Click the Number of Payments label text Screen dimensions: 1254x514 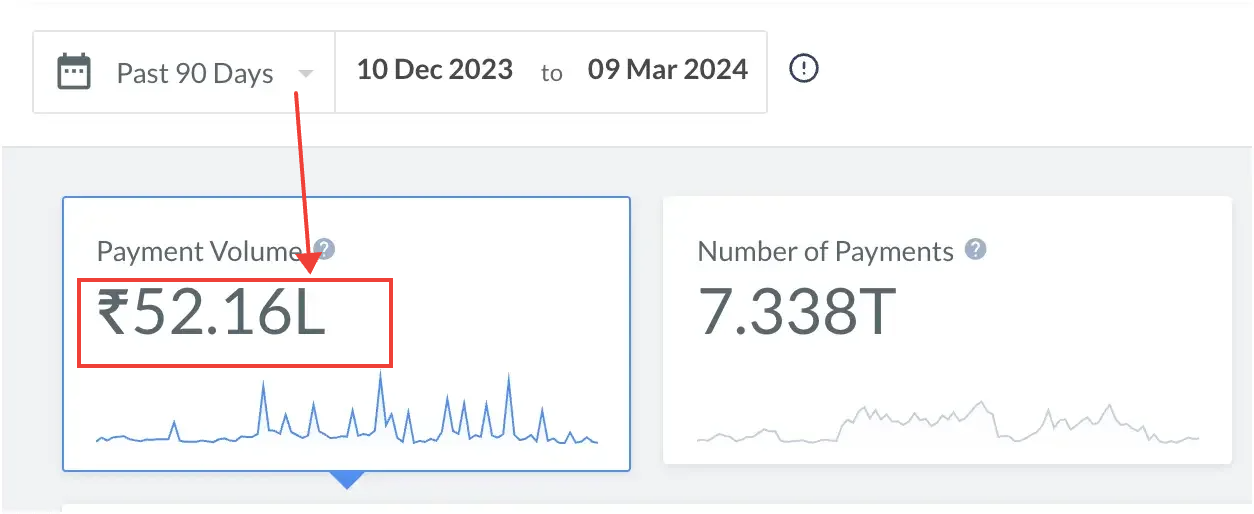pyautogui.click(x=825, y=251)
